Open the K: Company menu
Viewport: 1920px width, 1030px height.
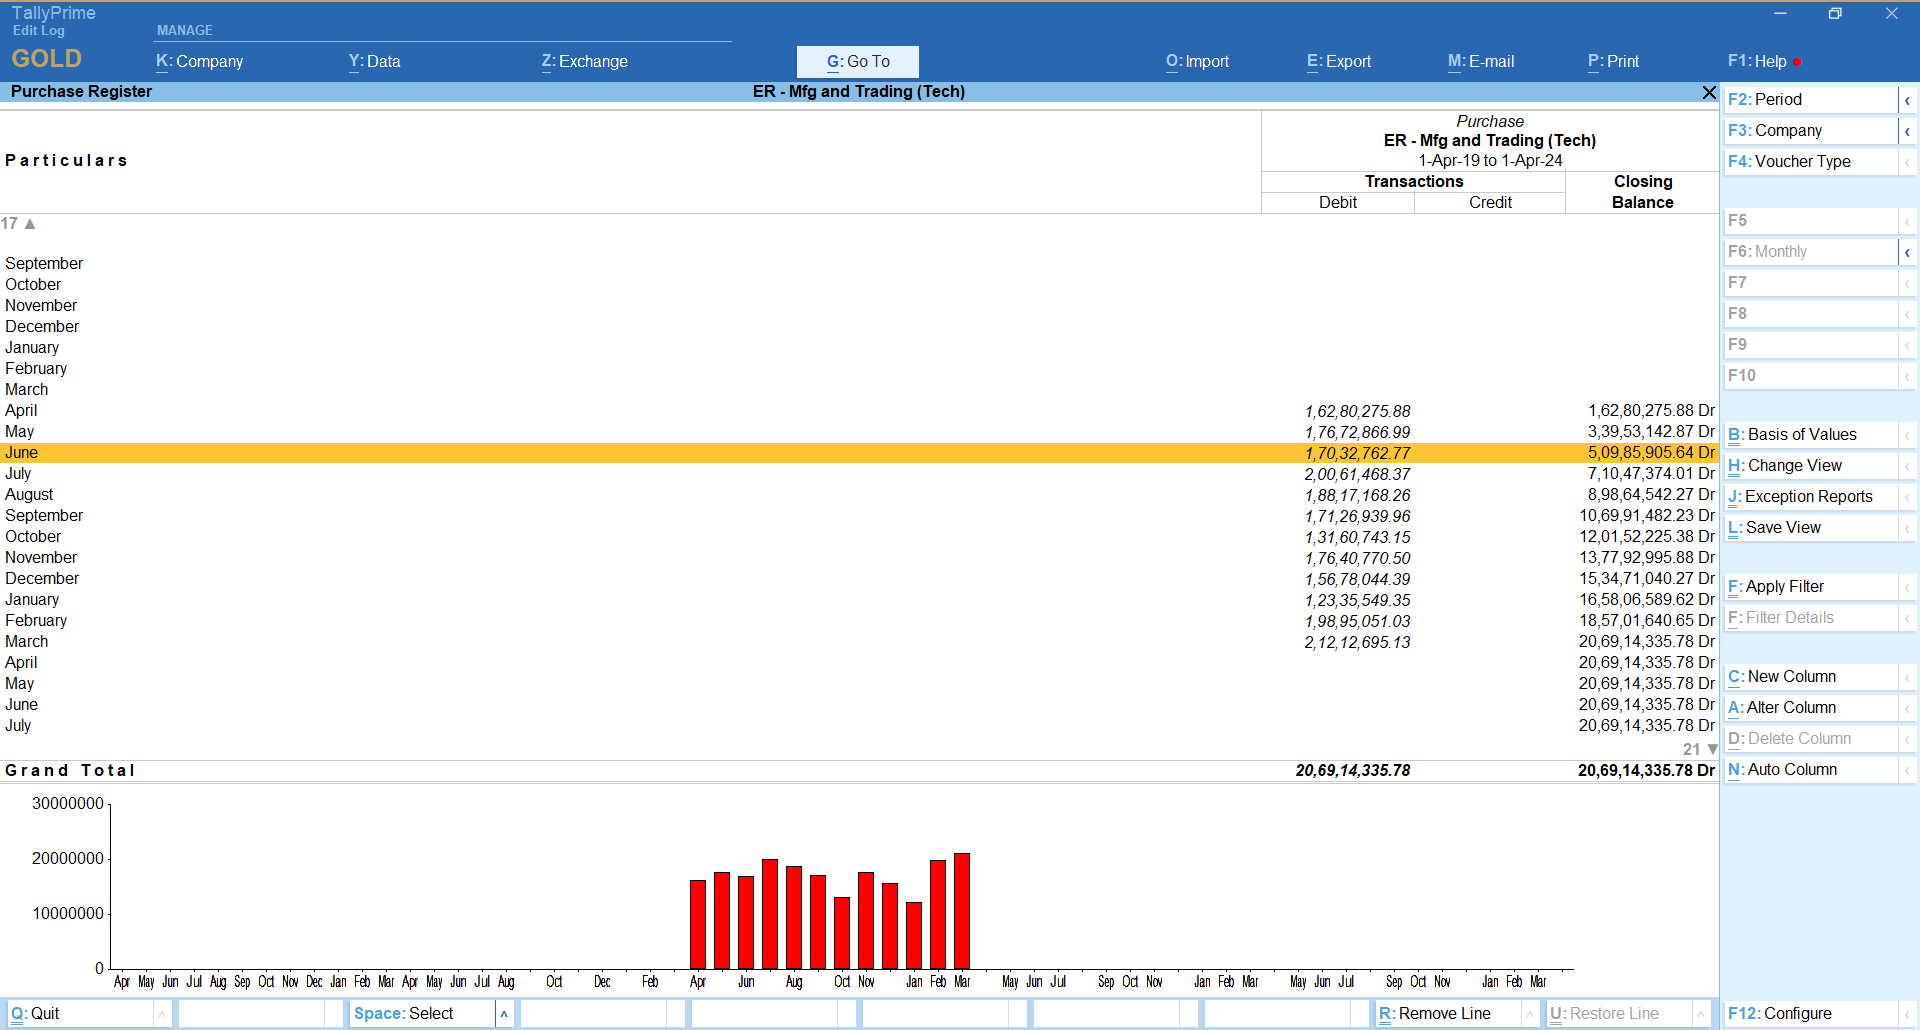[199, 61]
